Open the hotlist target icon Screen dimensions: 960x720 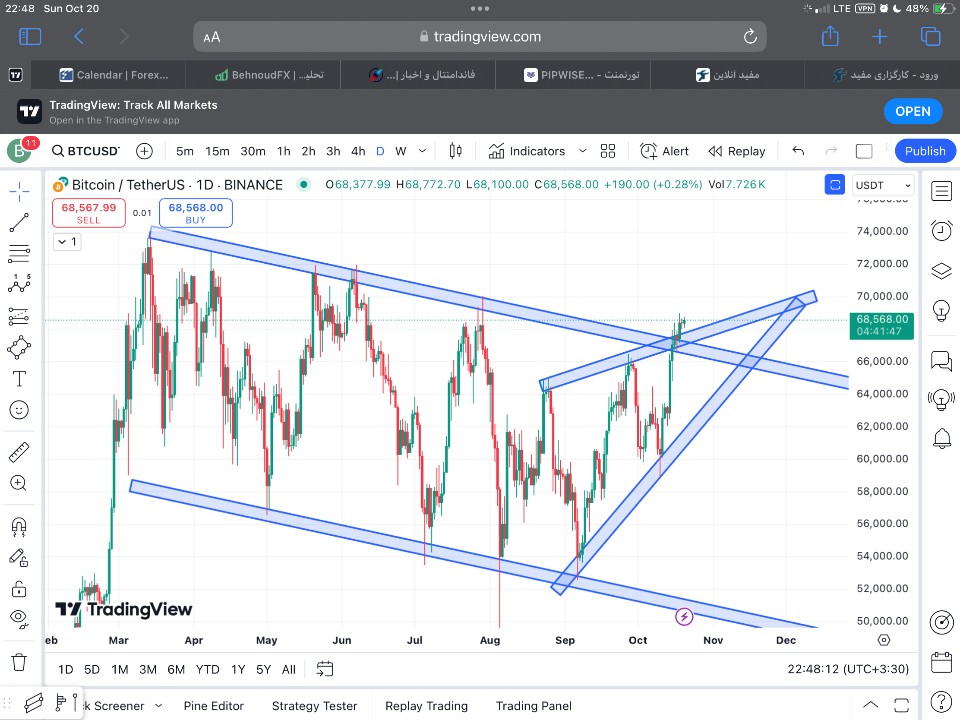click(x=941, y=623)
